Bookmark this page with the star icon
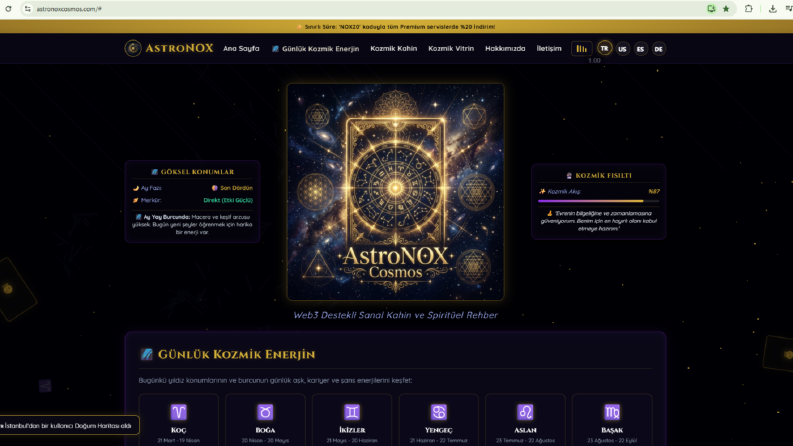 click(x=726, y=9)
